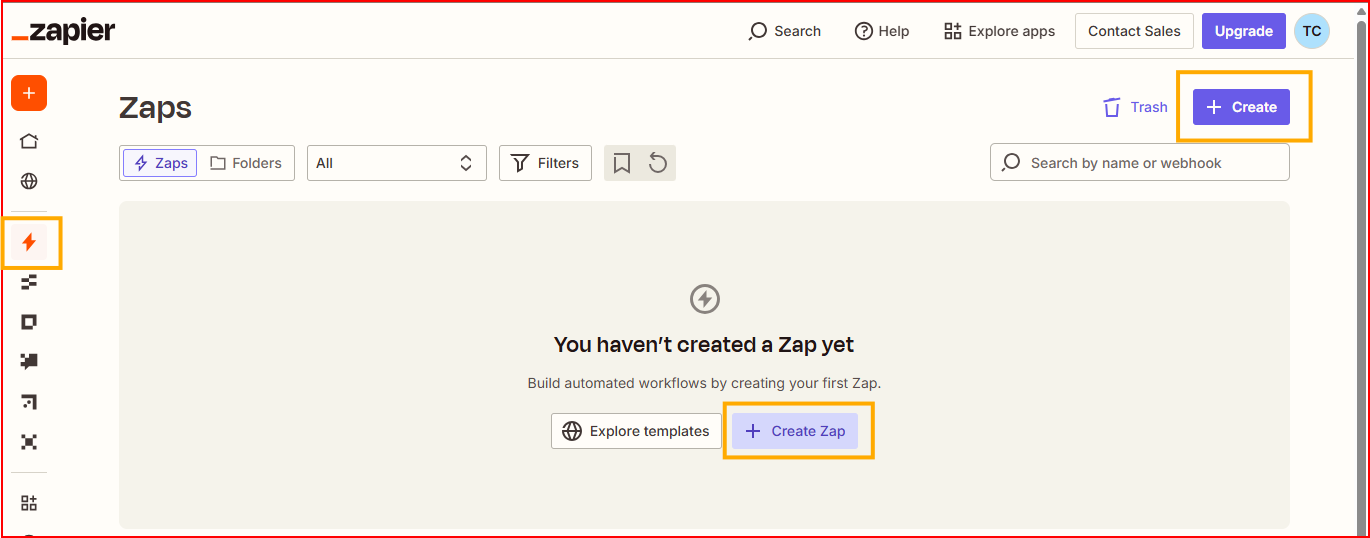Expand the All dropdown filter
Screen dimensions: 1370x538
pos(397,163)
